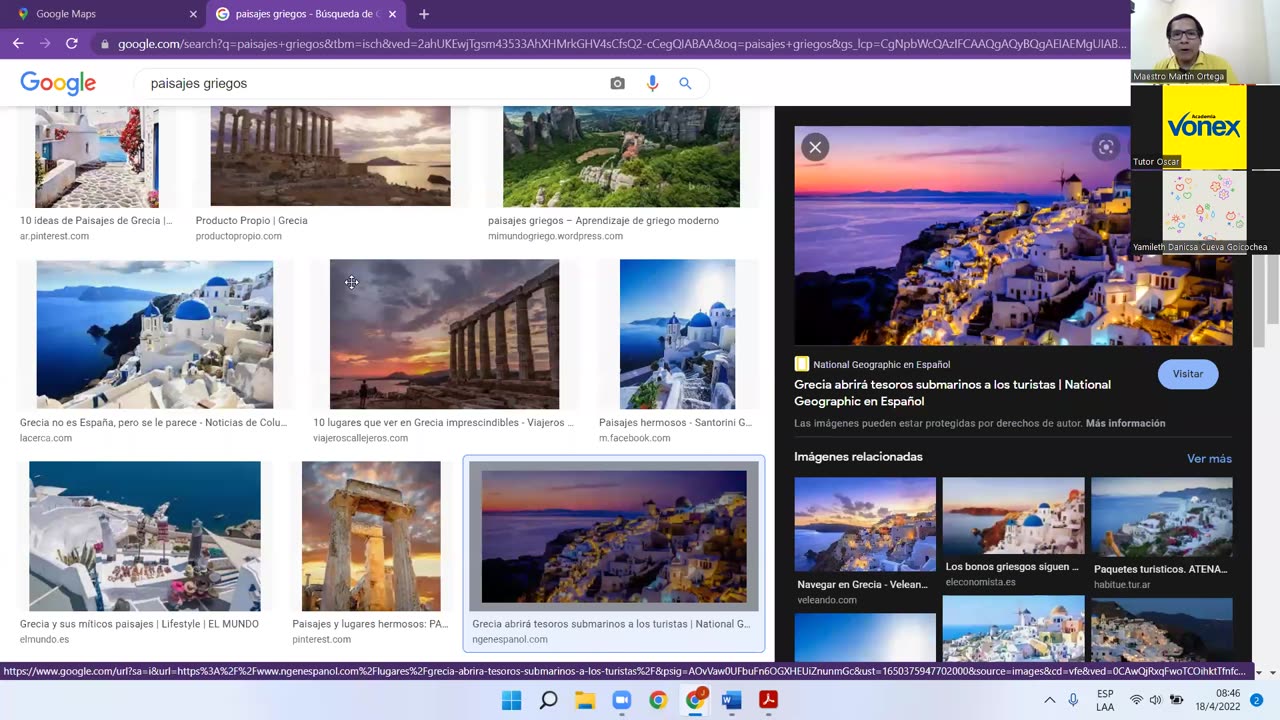This screenshot has height=720, width=1280.
Task: Close the image preview panel
Action: pyautogui.click(x=815, y=147)
